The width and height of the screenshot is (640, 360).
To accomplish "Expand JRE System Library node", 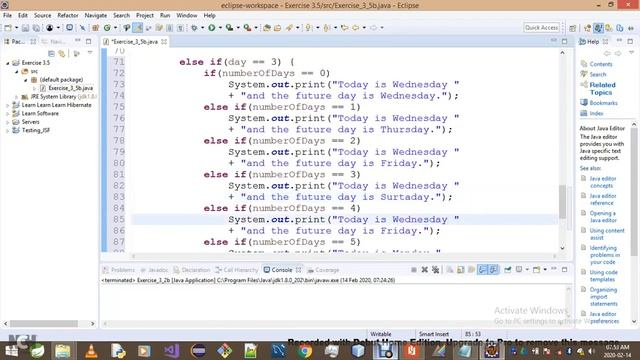I will pyautogui.click(x=17, y=97).
